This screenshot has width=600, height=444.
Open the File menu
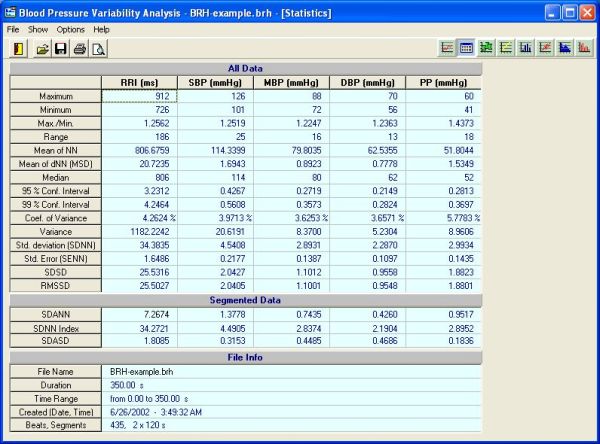[13, 30]
